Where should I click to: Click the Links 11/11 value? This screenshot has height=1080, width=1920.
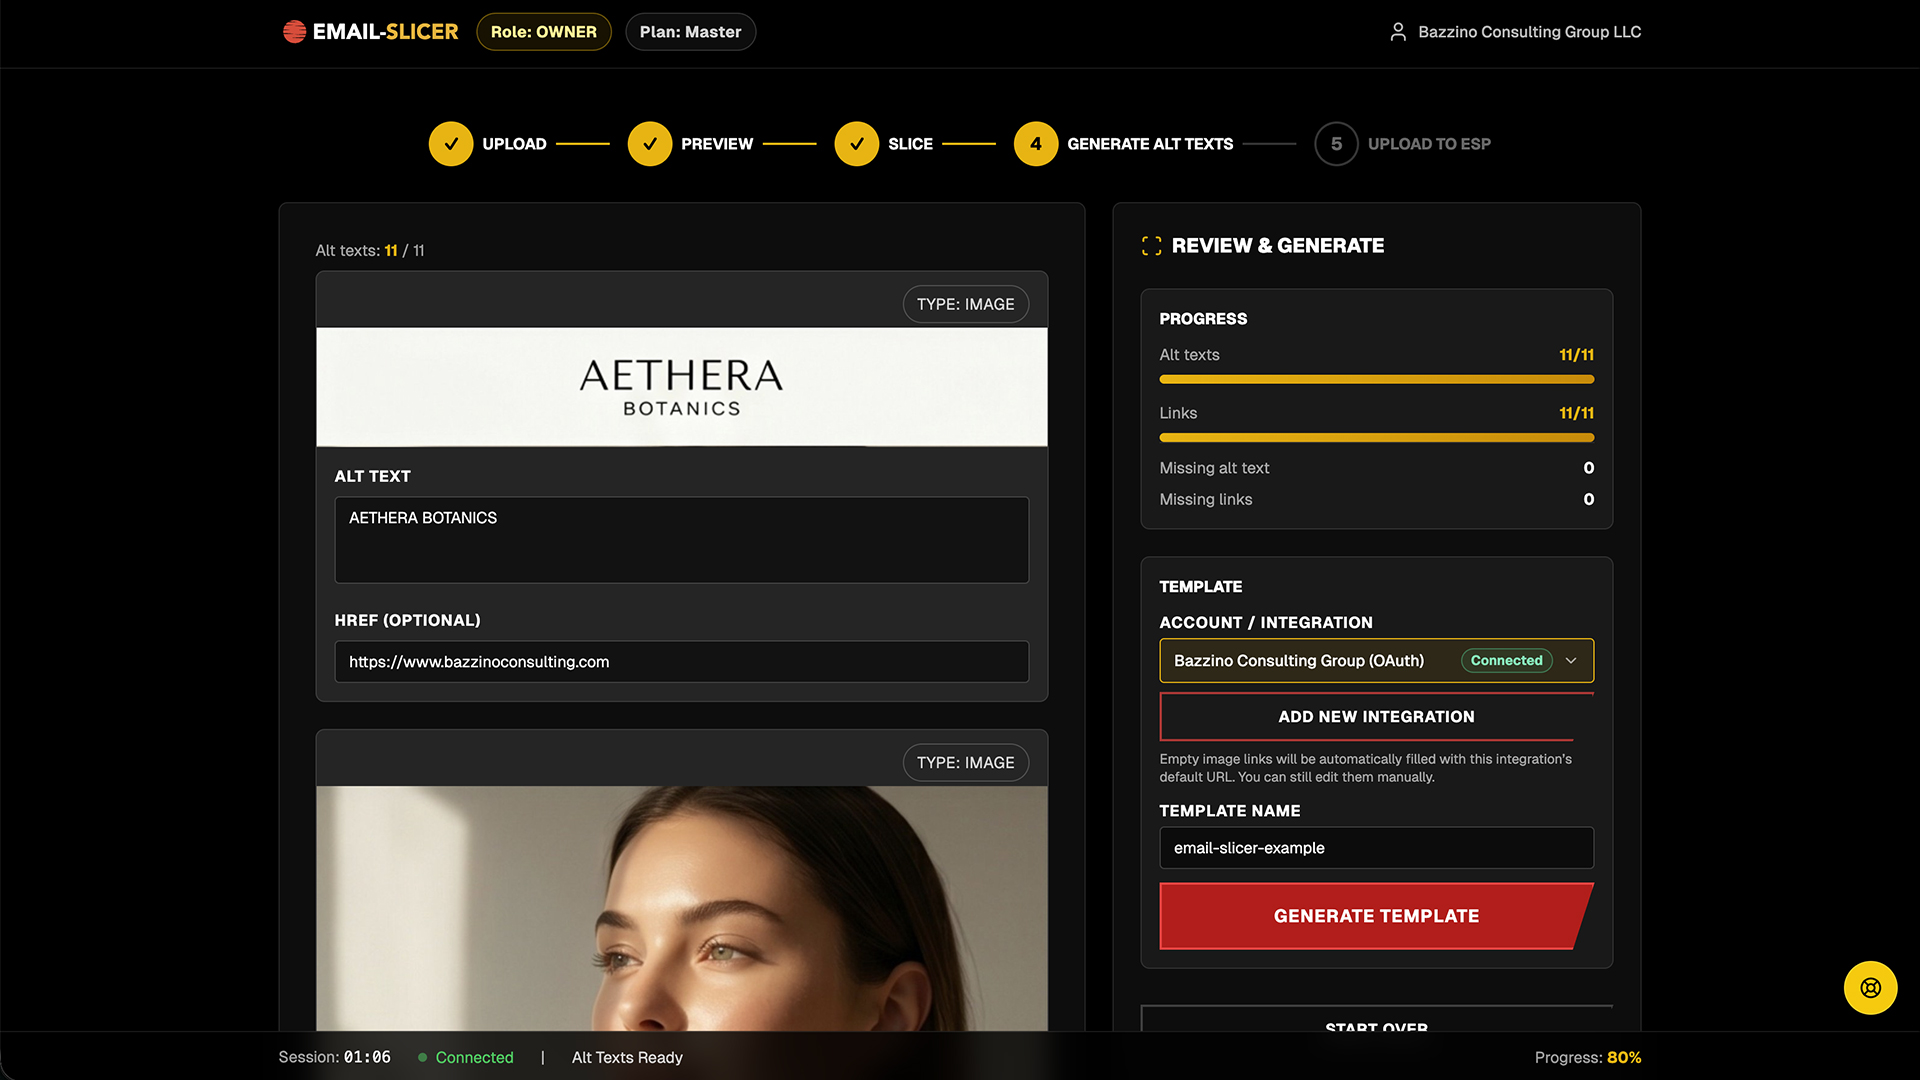(1576, 413)
